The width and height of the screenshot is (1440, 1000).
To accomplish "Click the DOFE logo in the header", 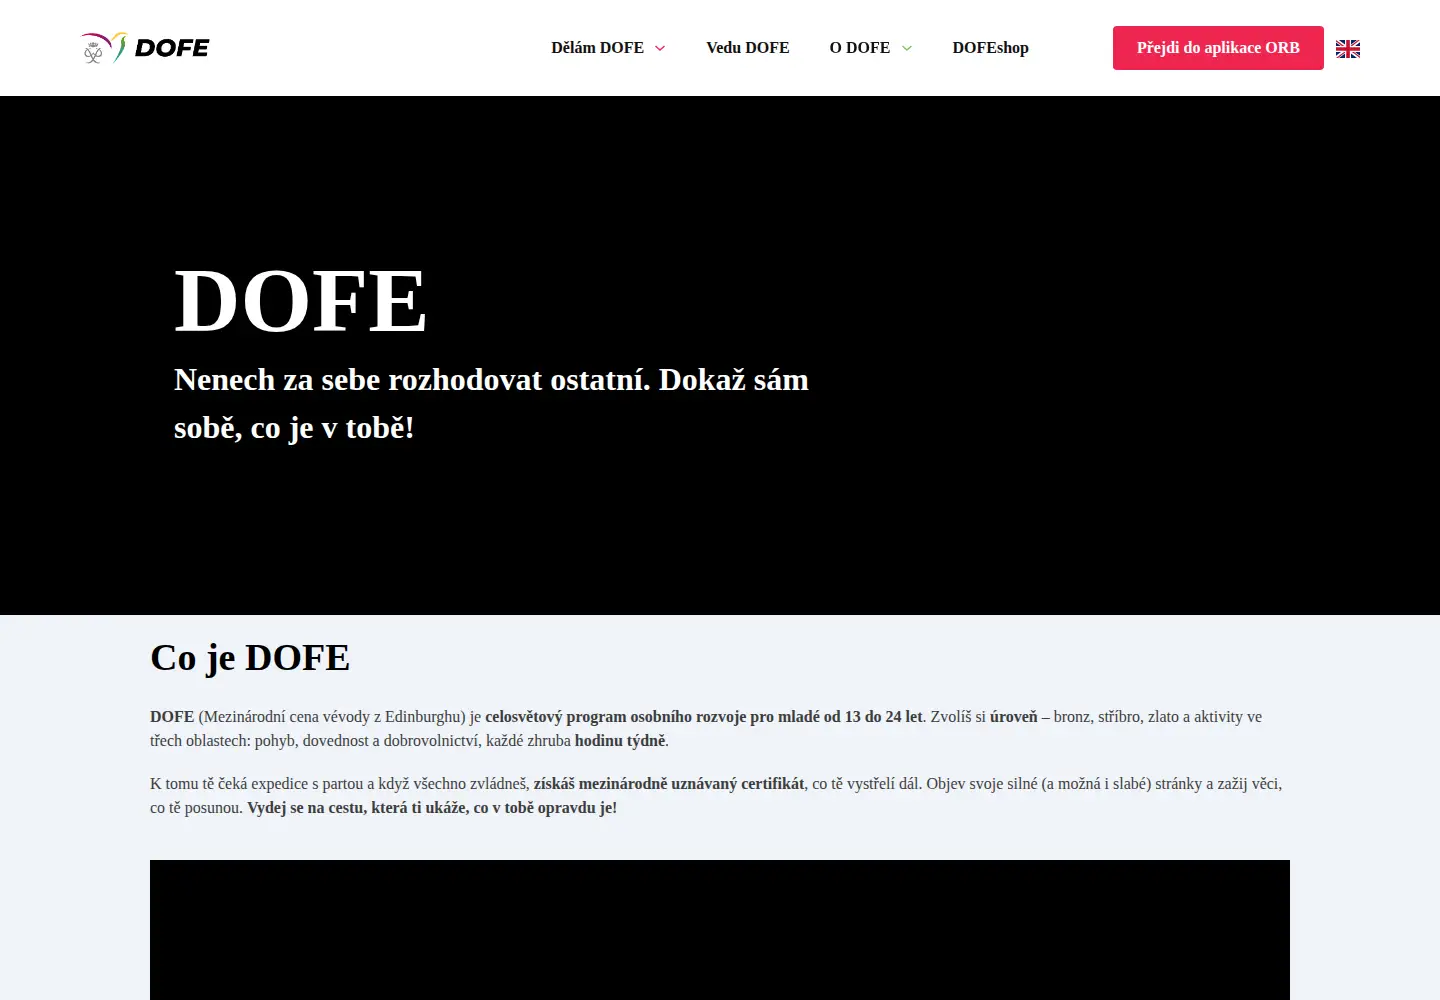I will point(145,48).
